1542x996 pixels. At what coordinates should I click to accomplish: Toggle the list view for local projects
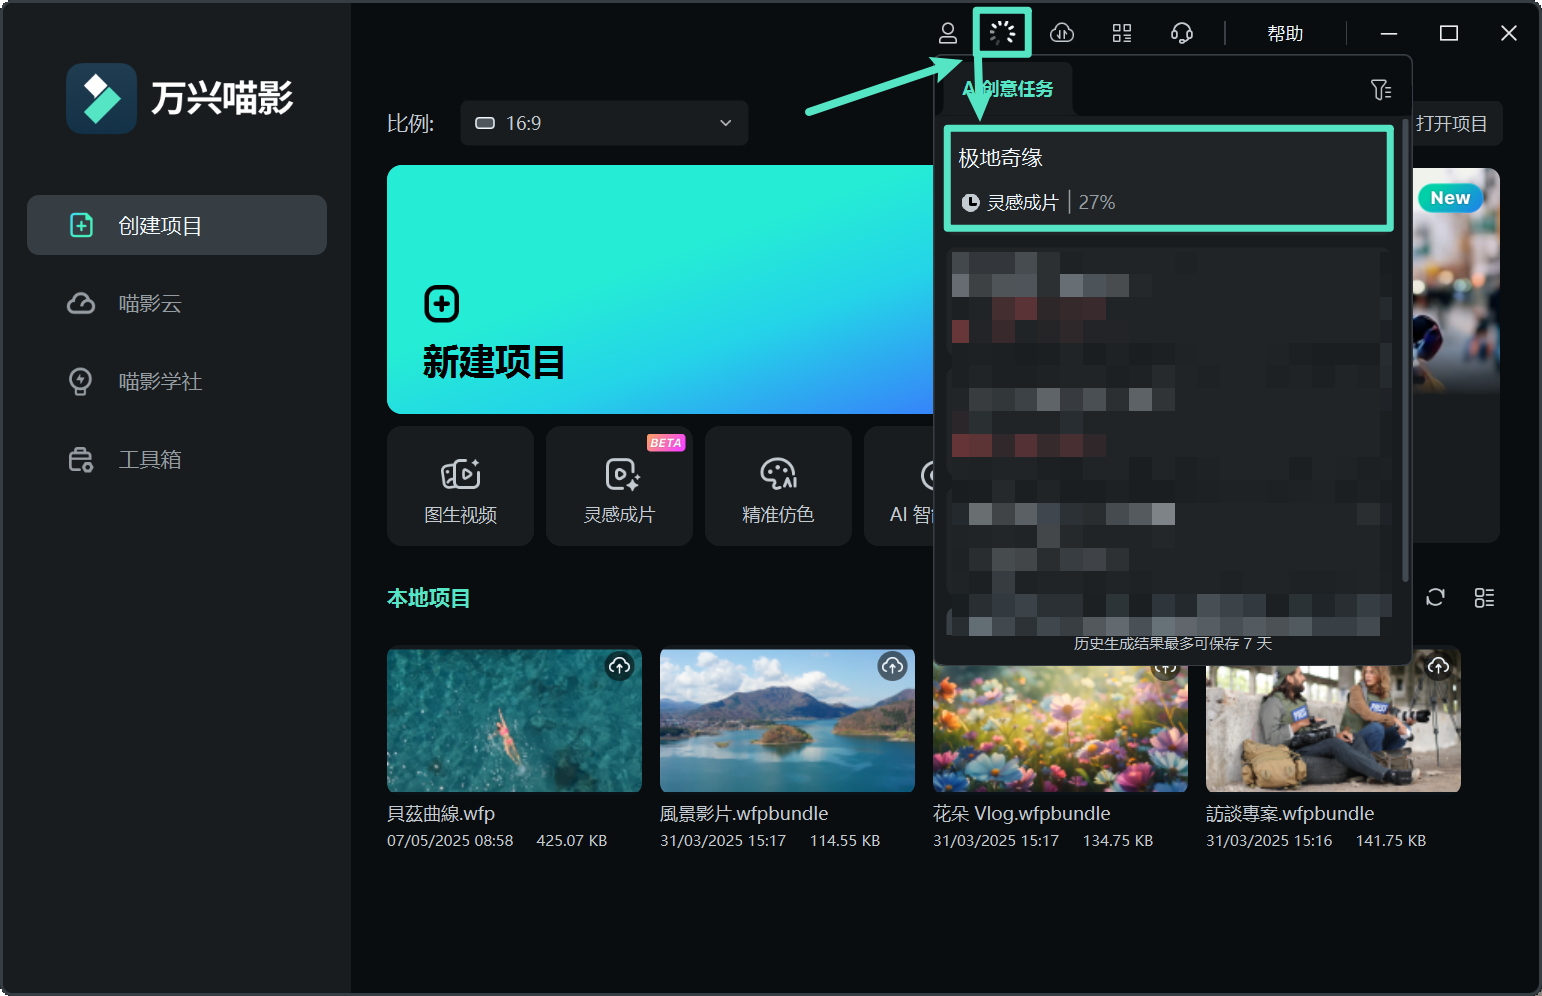click(1484, 597)
